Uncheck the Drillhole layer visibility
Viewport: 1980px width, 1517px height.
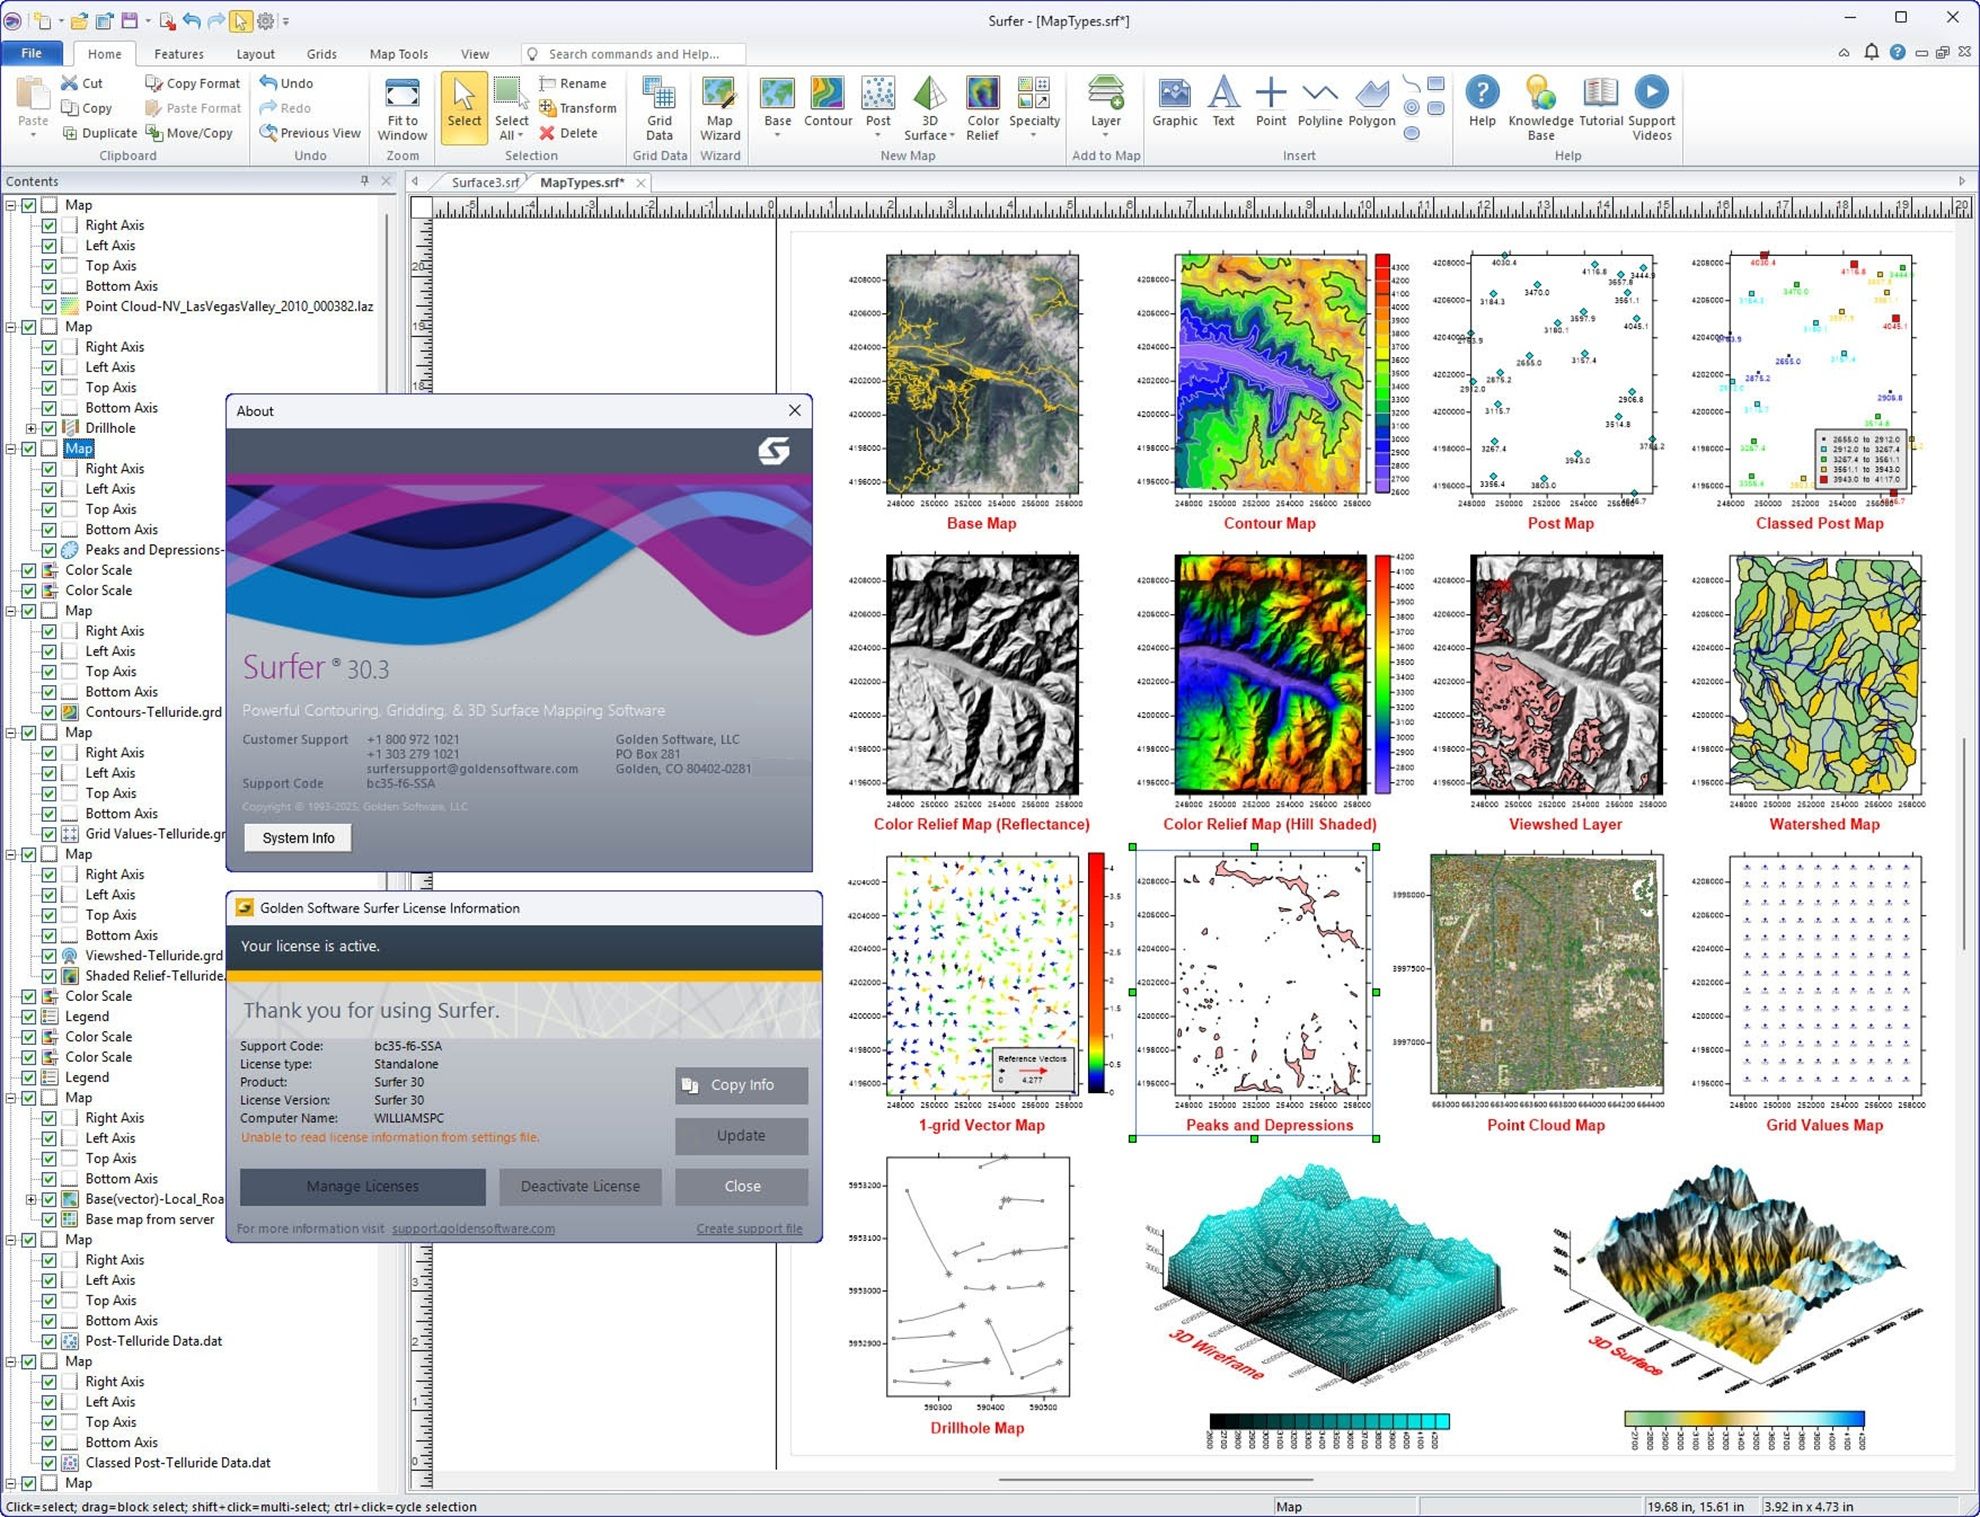pos(48,427)
